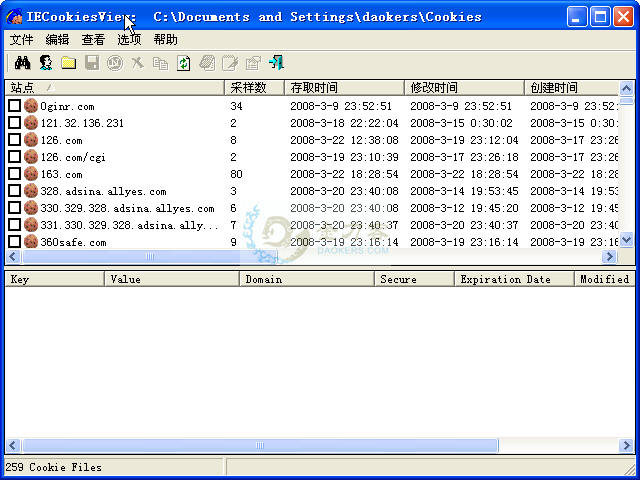Click the notepad with pencil edit icon
The image size is (640, 480).
pos(230,63)
